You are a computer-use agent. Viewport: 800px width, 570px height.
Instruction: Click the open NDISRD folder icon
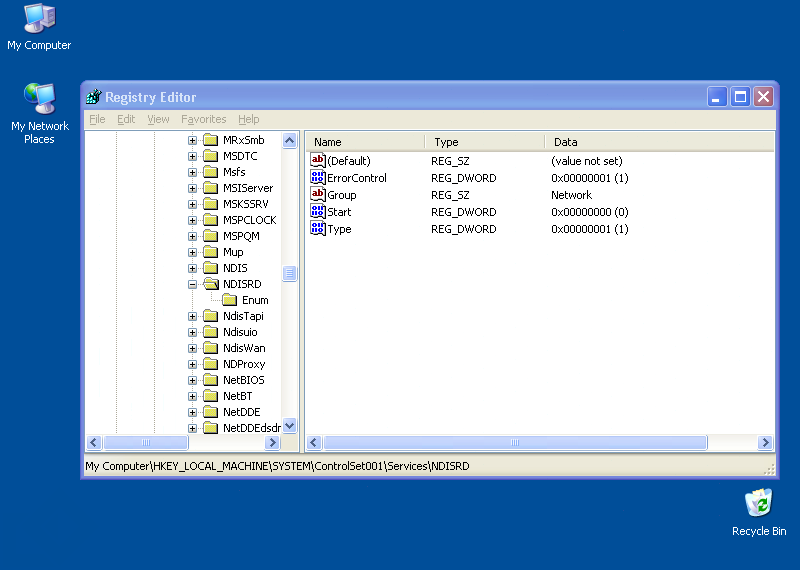[x=211, y=284]
